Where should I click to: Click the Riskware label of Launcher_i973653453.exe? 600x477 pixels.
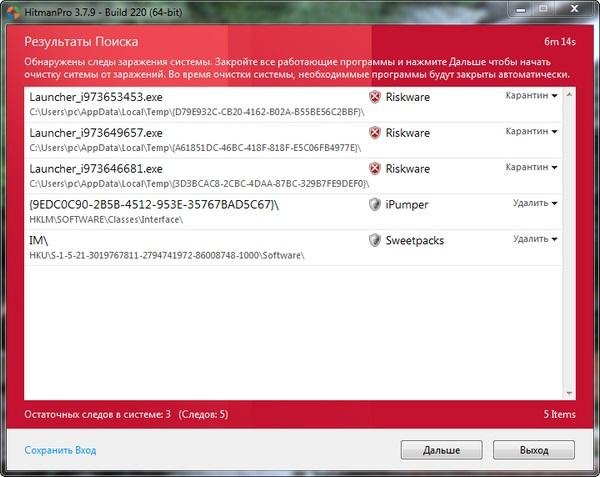(408, 97)
